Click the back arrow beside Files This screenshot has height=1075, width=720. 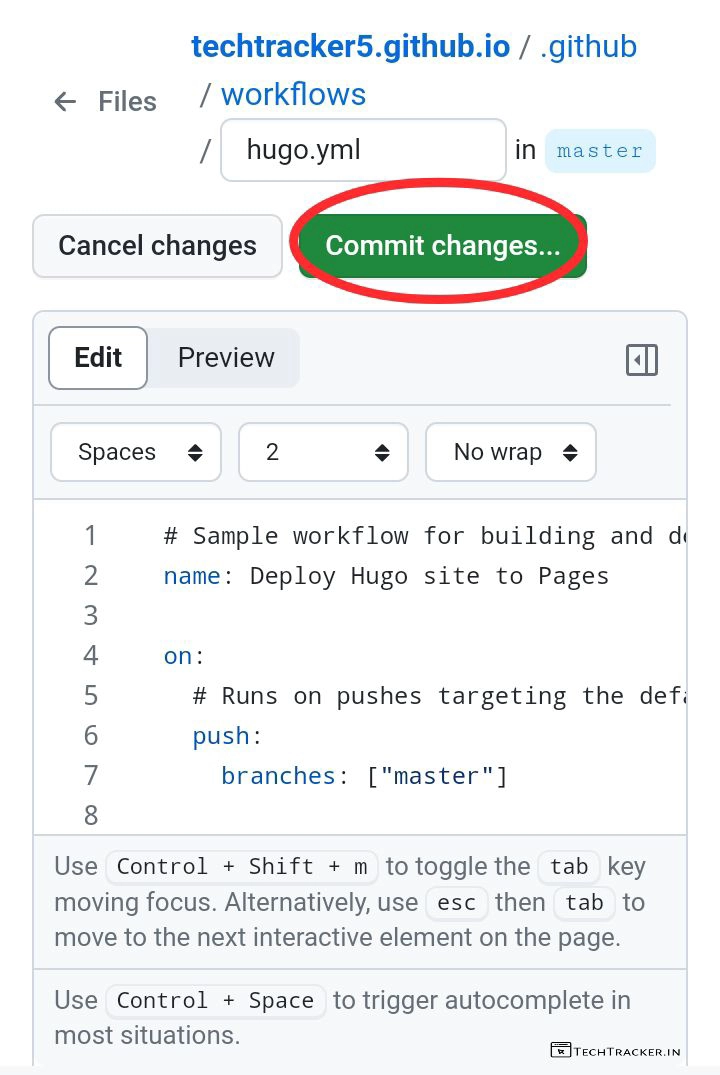65,101
